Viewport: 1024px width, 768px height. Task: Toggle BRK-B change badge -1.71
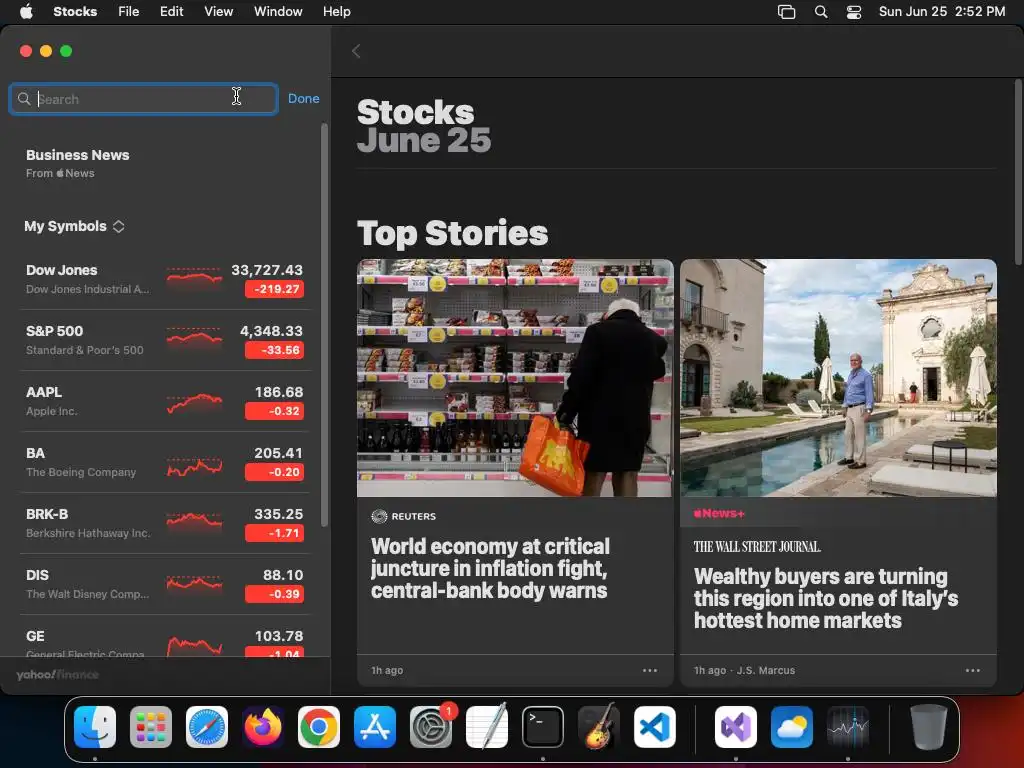[274, 534]
